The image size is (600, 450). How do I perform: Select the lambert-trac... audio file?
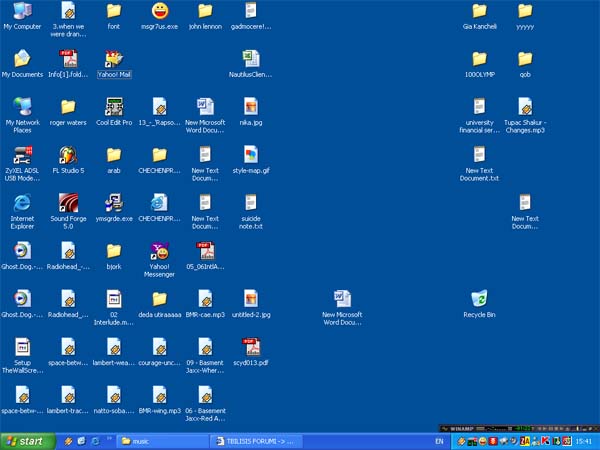pos(68,400)
